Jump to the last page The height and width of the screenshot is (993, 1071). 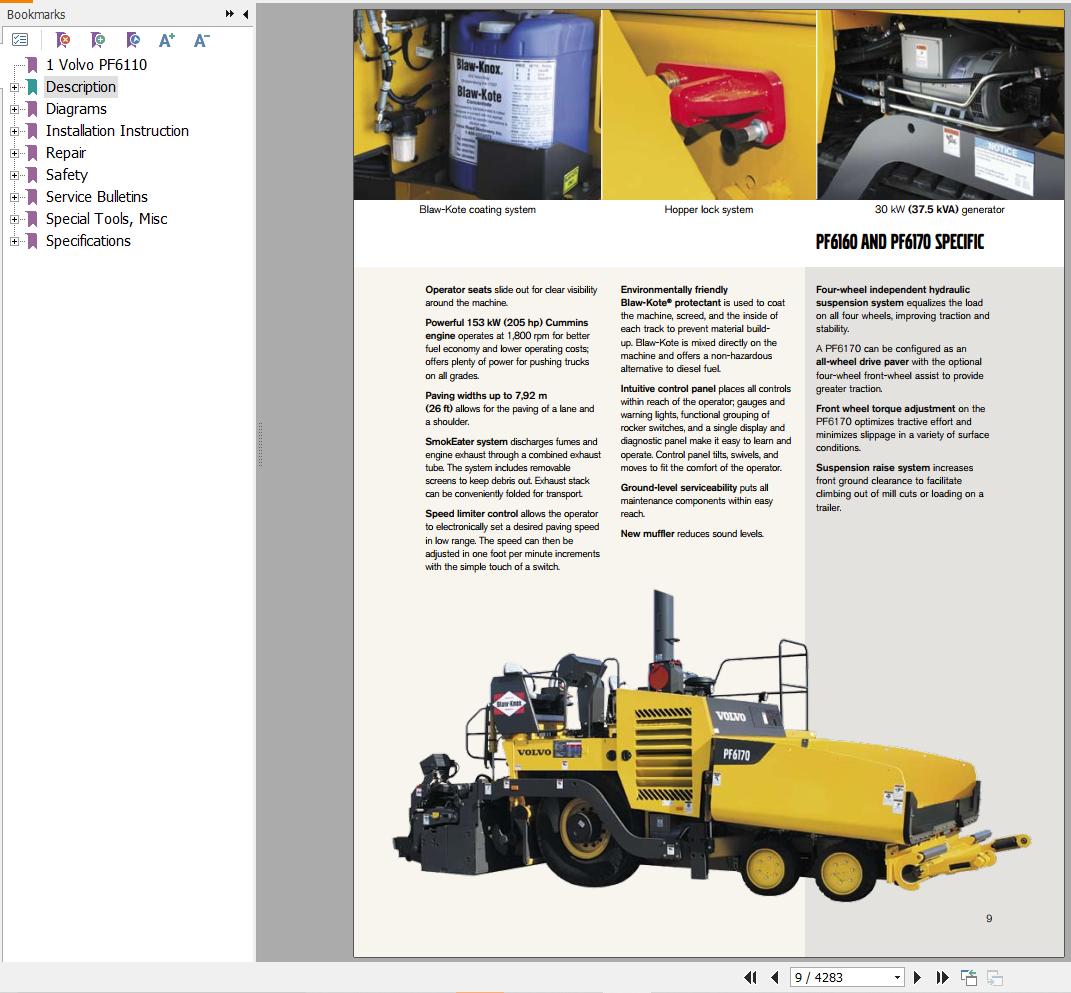point(943,977)
